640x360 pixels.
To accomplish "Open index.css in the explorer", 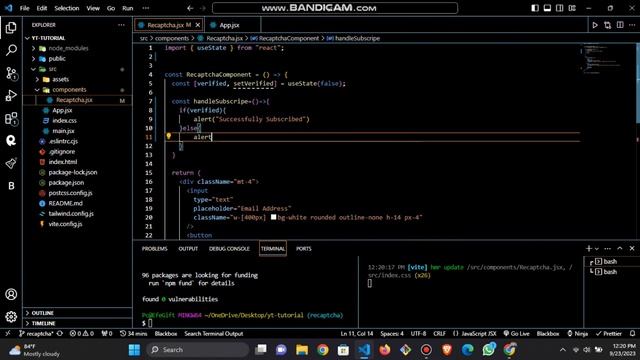I will click(x=64, y=120).
